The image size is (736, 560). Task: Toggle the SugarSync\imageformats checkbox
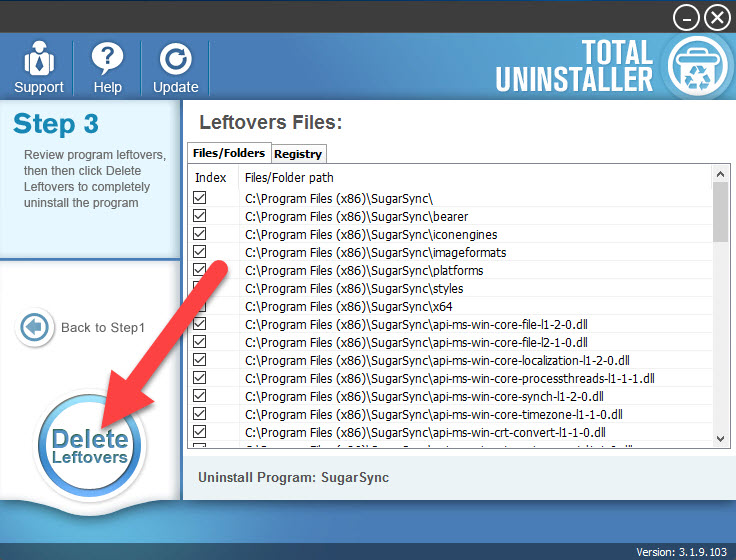[x=199, y=252]
